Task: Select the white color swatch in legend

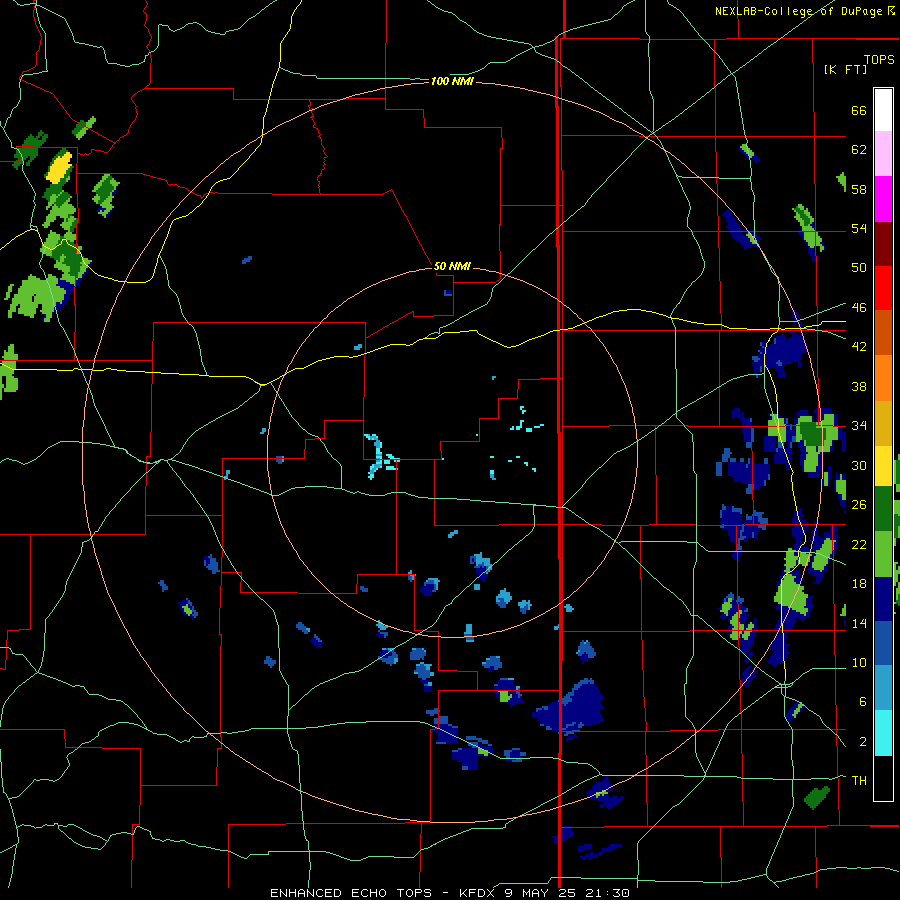Action: [883, 110]
